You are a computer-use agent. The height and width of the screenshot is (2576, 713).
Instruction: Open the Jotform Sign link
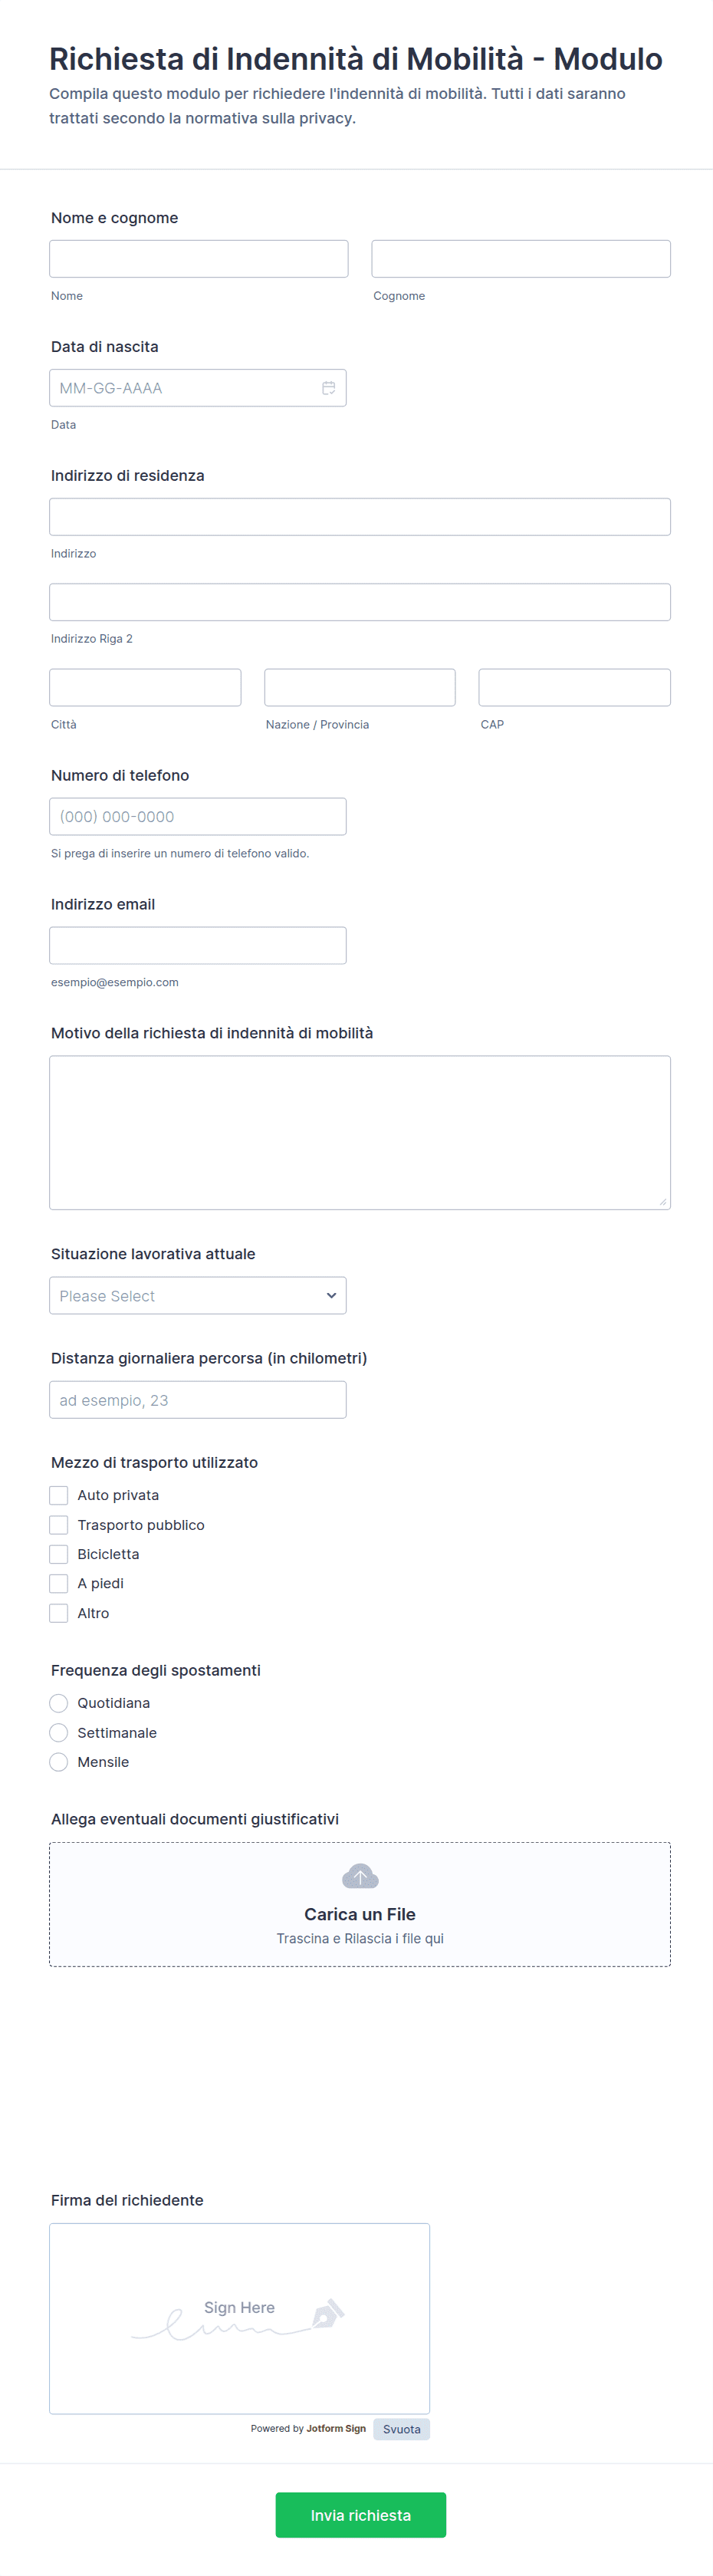pyautogui.click(x=336, y=2429)
